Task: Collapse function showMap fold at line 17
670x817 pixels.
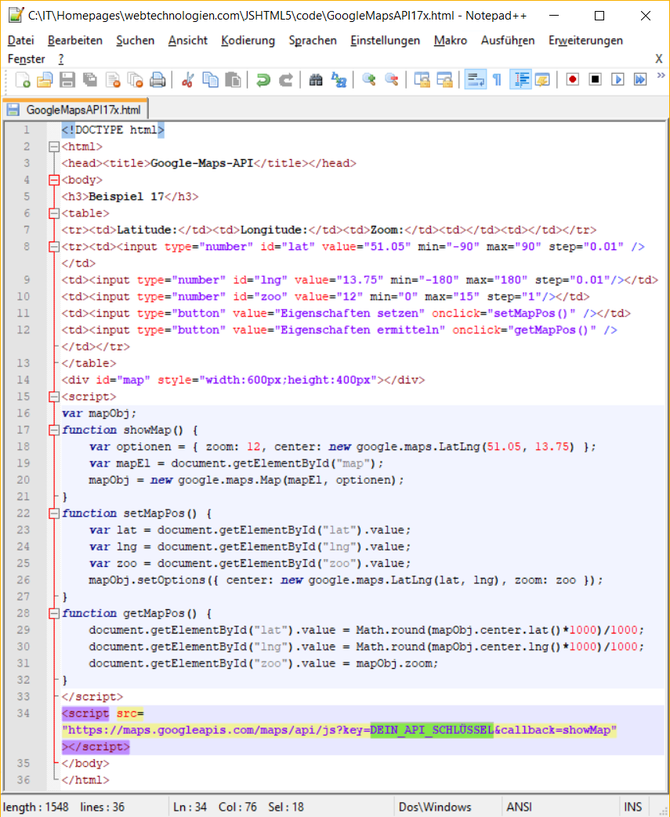Action: pos(54,430)
